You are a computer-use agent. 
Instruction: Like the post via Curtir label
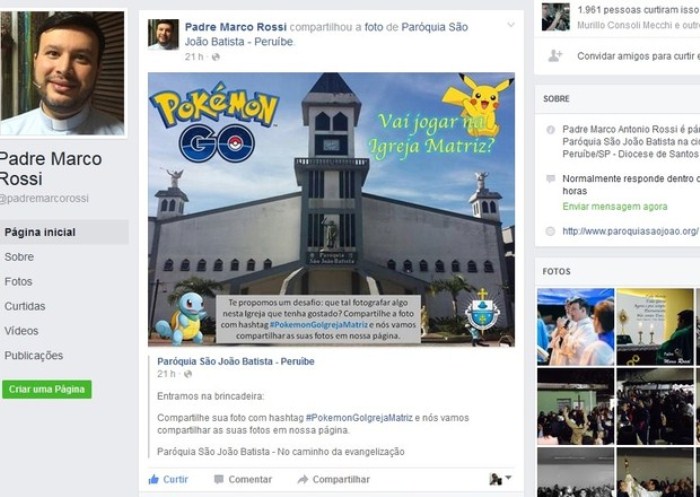click(175, 479)
